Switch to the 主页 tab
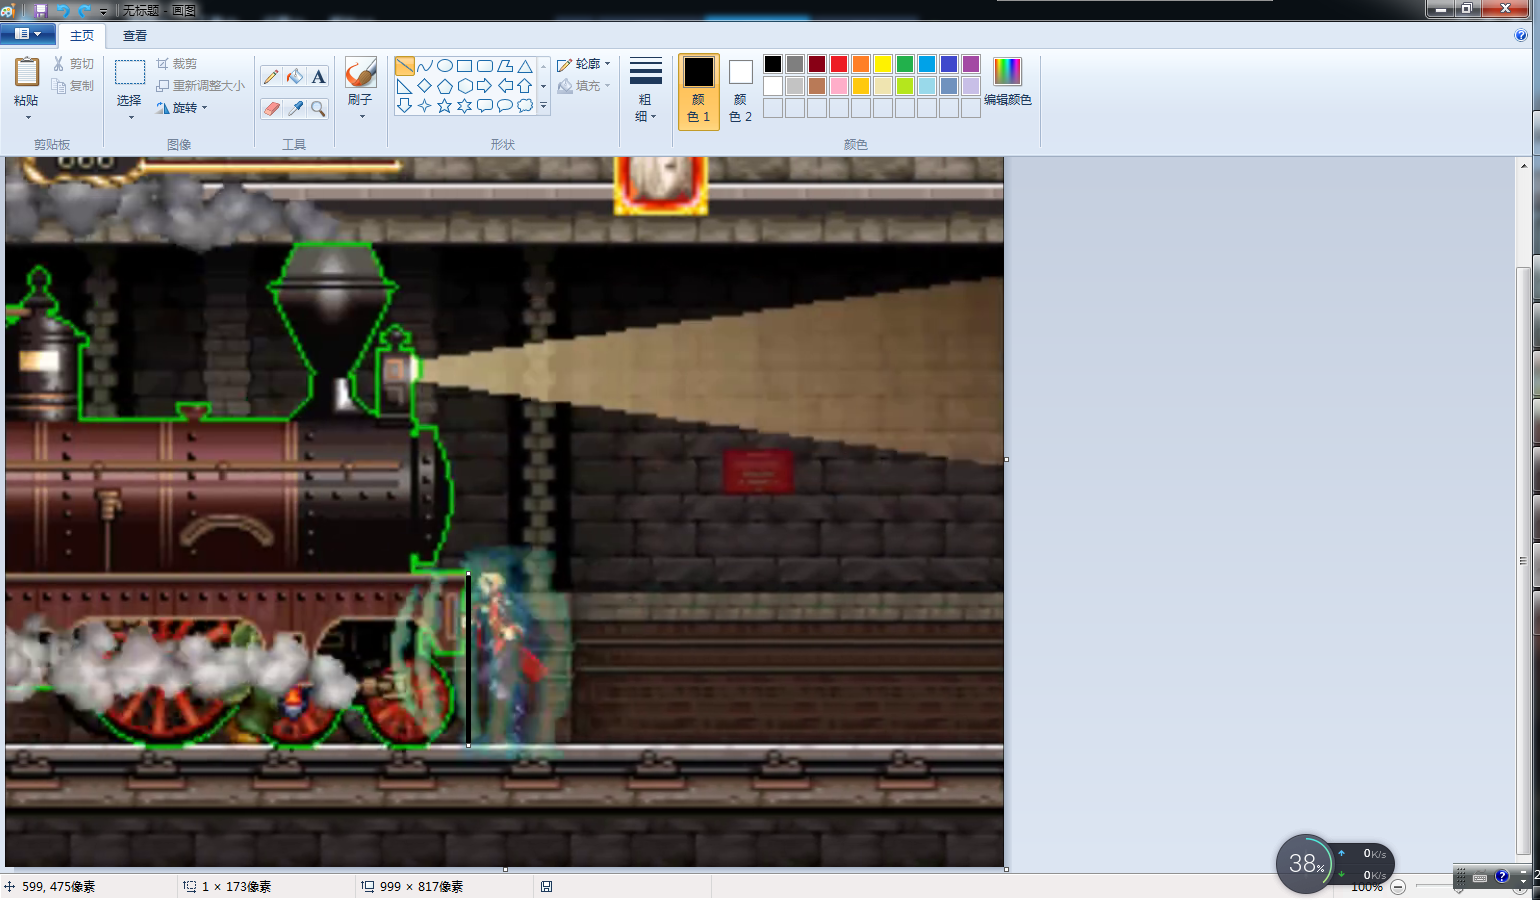1540x900 pixels. tap(82, 35)
